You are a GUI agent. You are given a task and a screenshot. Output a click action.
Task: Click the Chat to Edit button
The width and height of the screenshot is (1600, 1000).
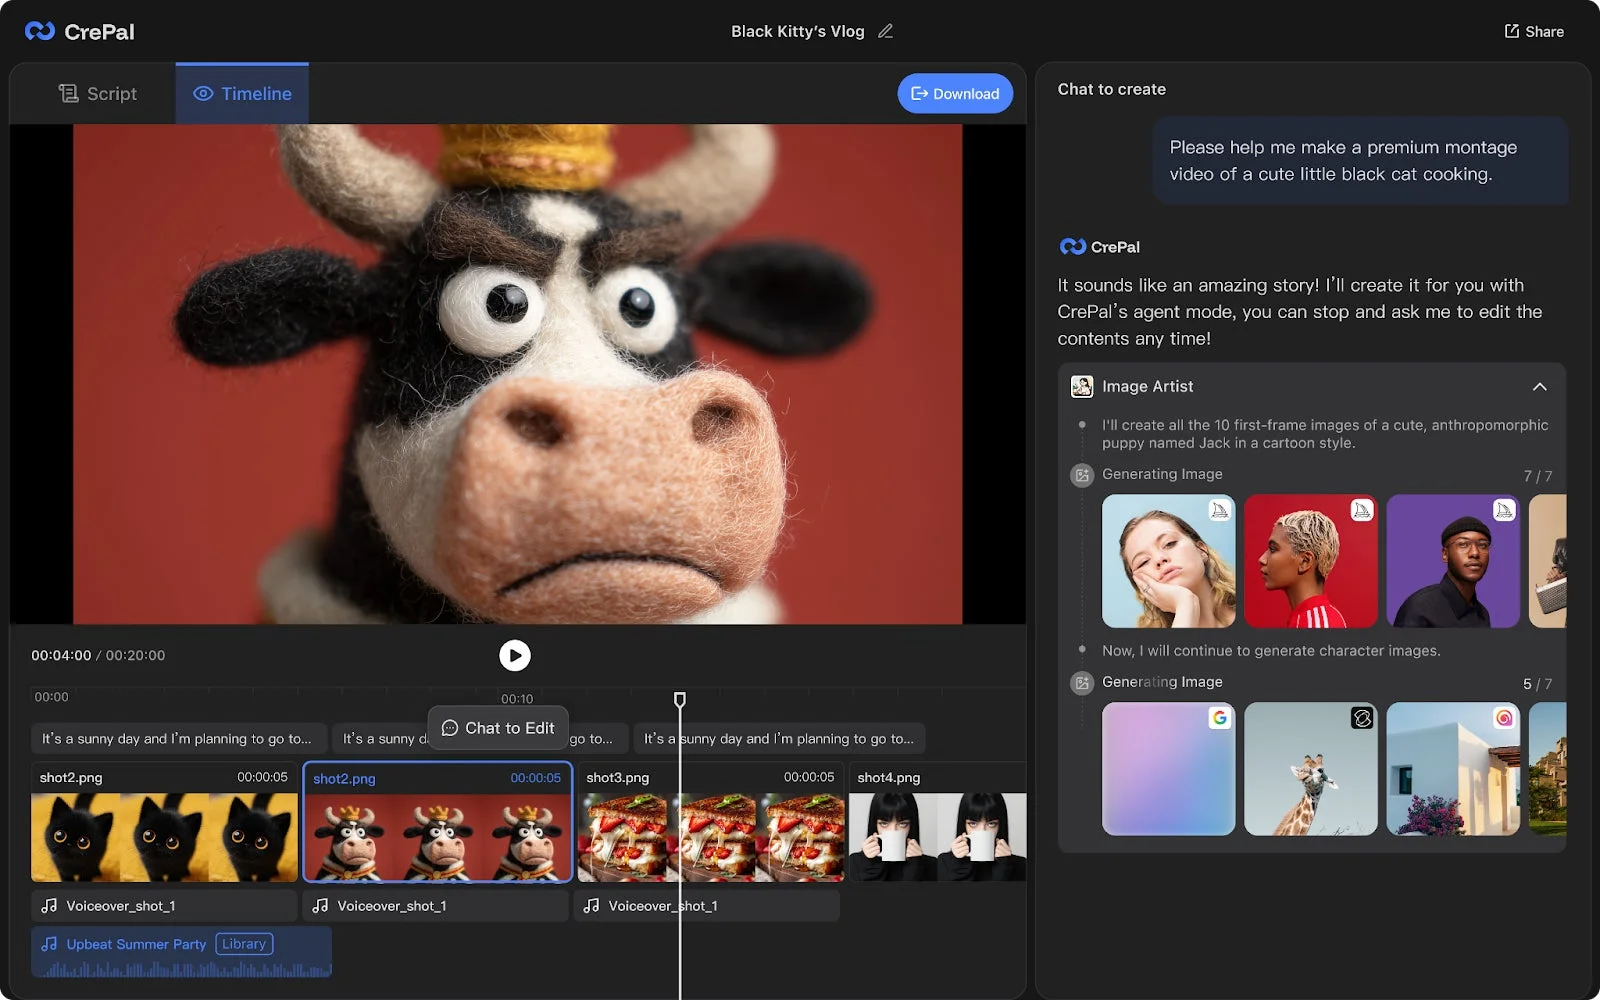[x=498, y=728]
